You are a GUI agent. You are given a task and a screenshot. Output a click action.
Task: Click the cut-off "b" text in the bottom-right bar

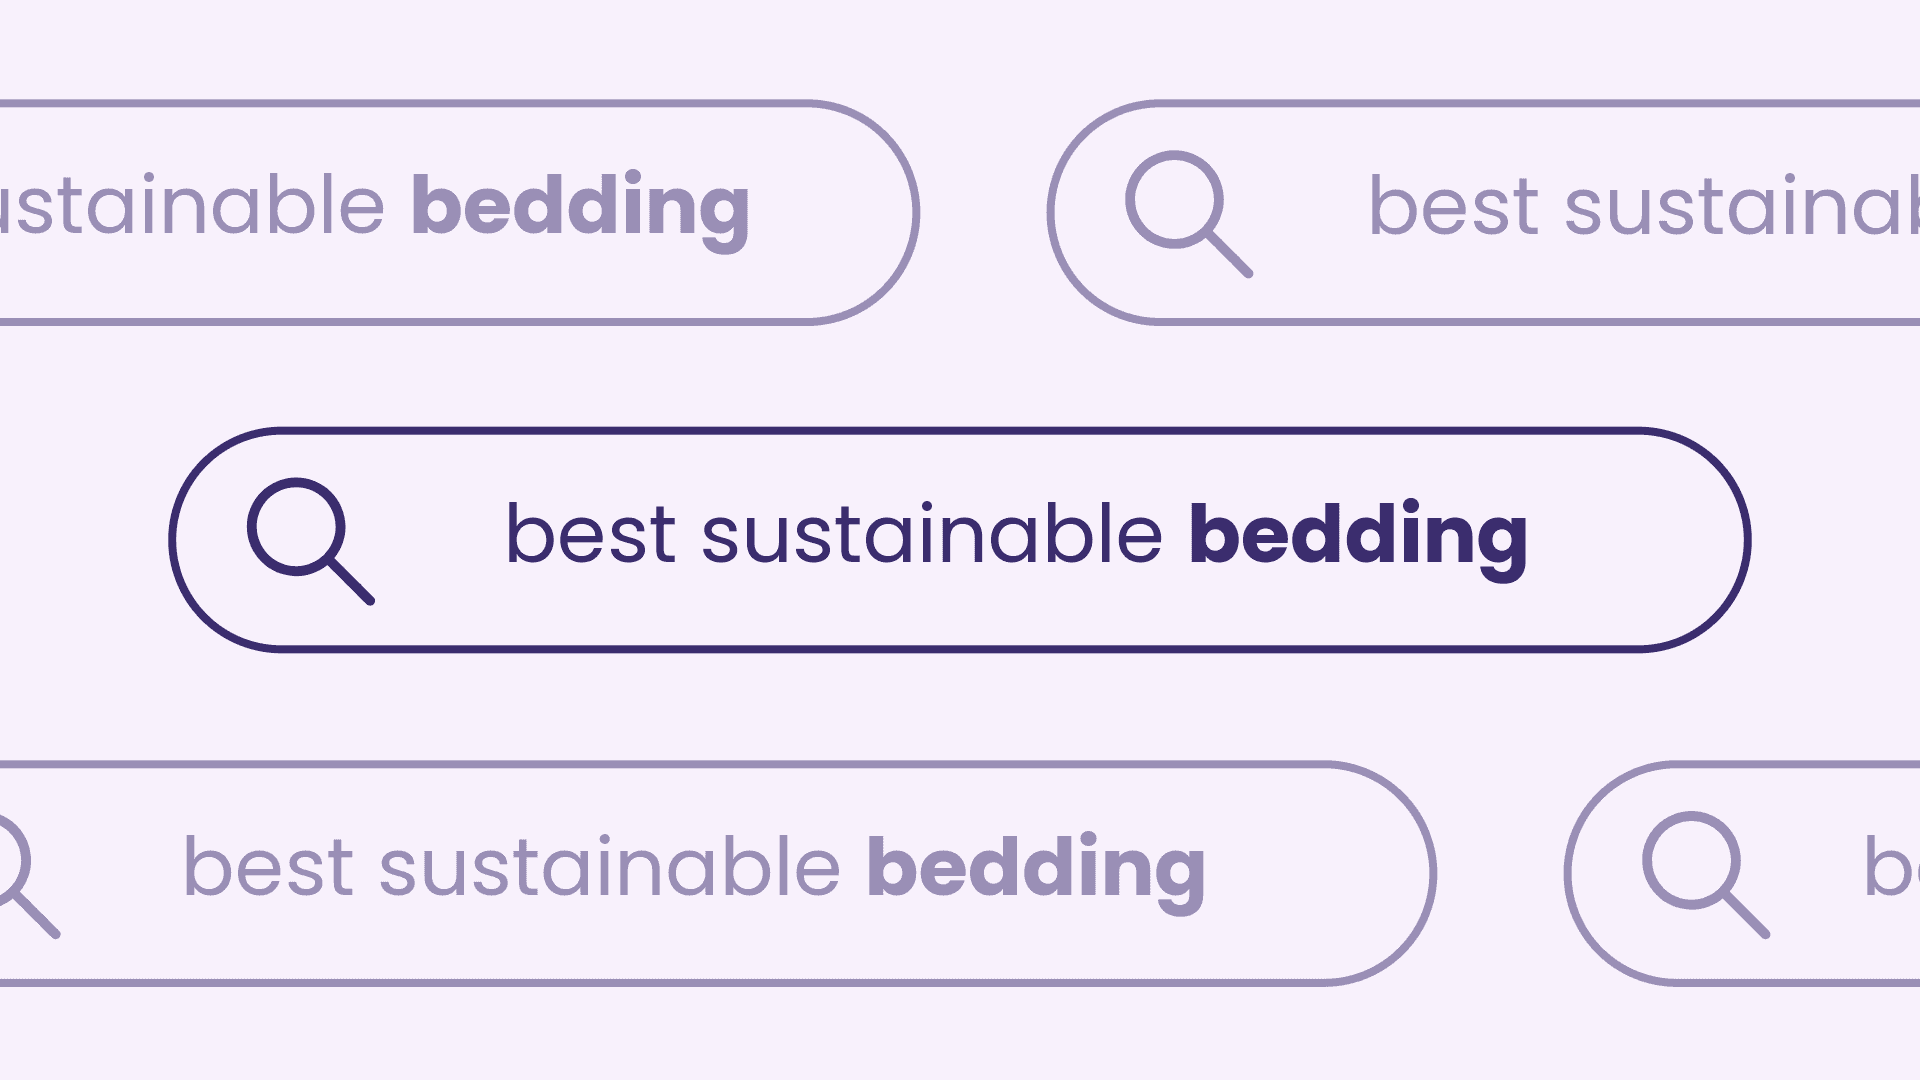pyautogui.click(x=1890, y=868)
